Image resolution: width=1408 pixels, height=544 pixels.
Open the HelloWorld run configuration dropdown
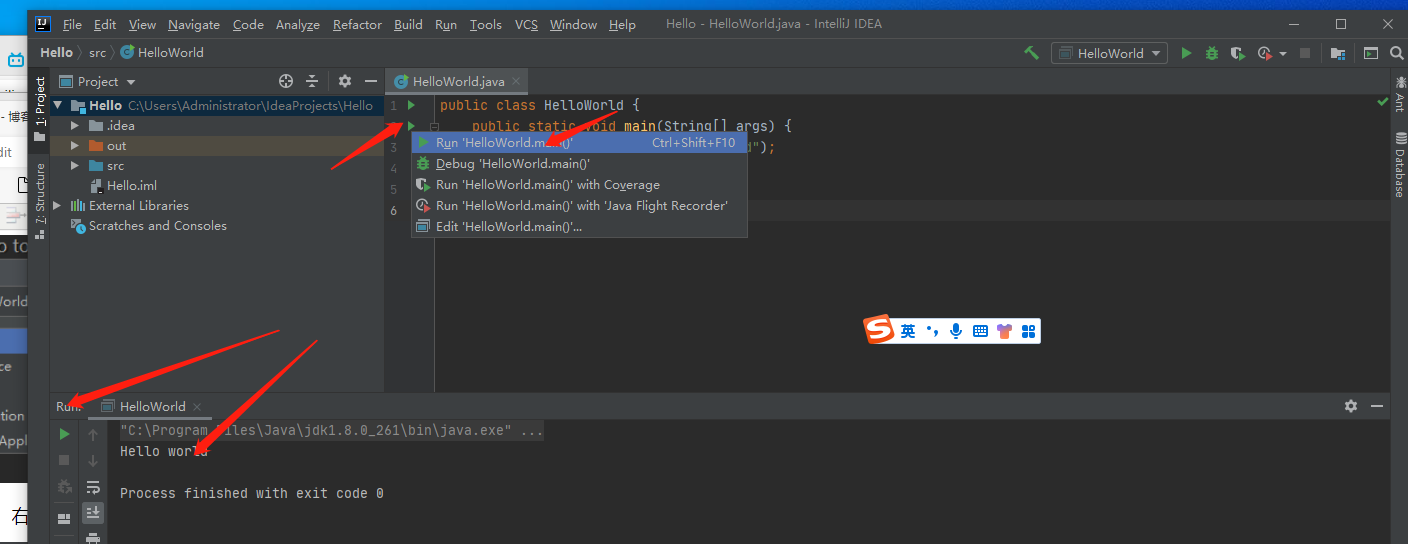(x=1110, y=53)
